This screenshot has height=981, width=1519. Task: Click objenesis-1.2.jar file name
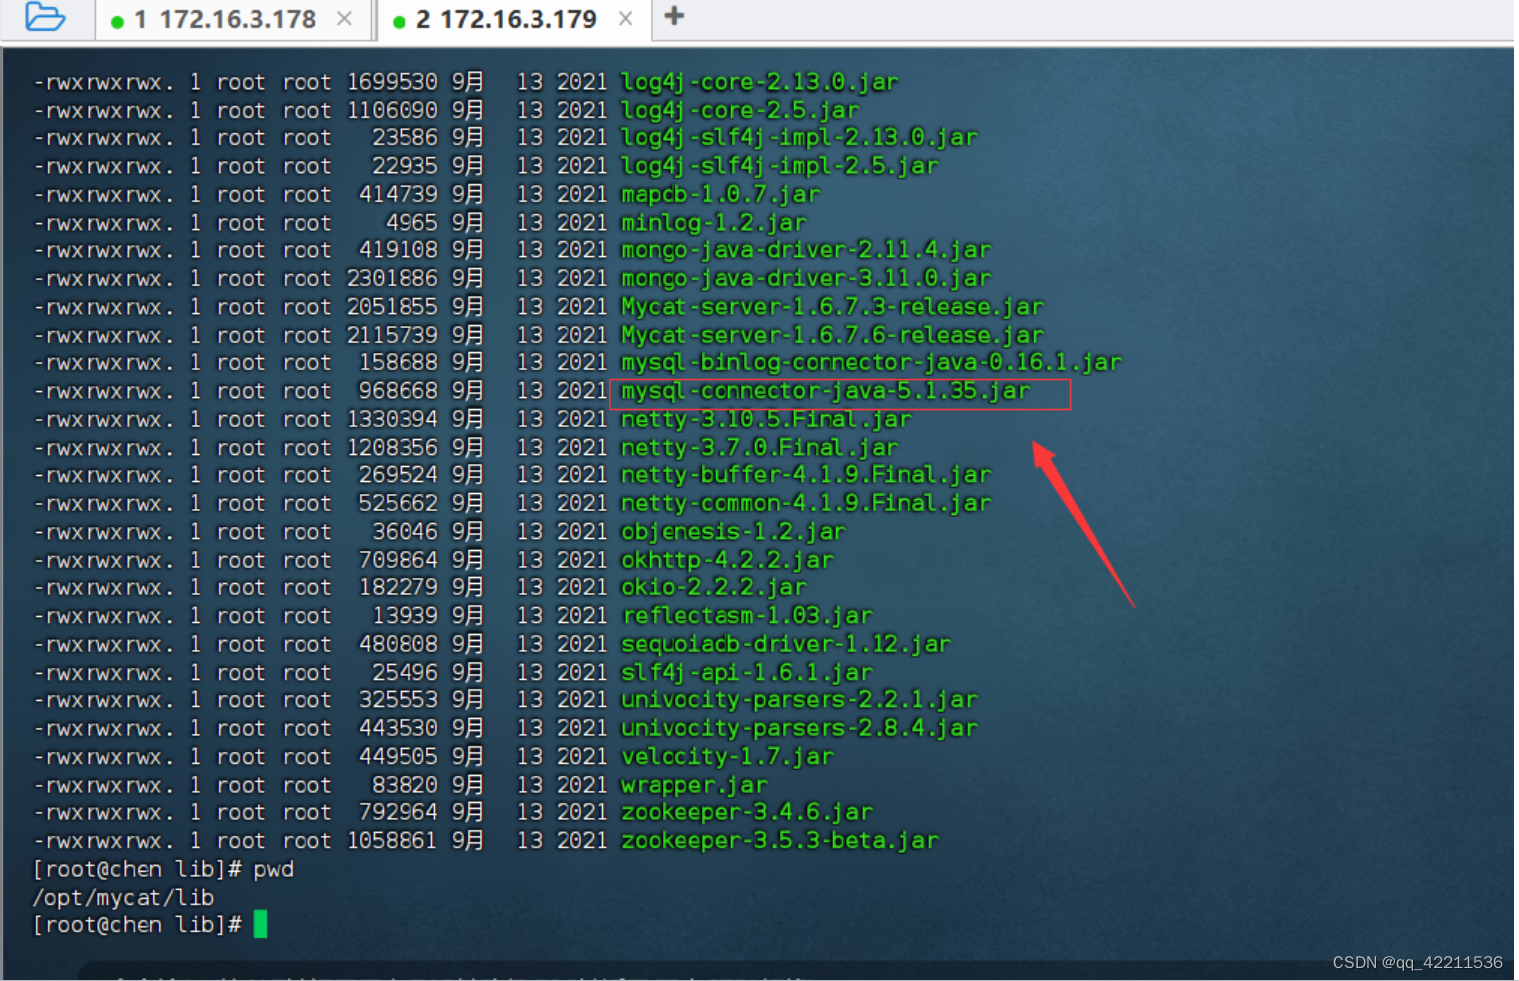[733, 532]
